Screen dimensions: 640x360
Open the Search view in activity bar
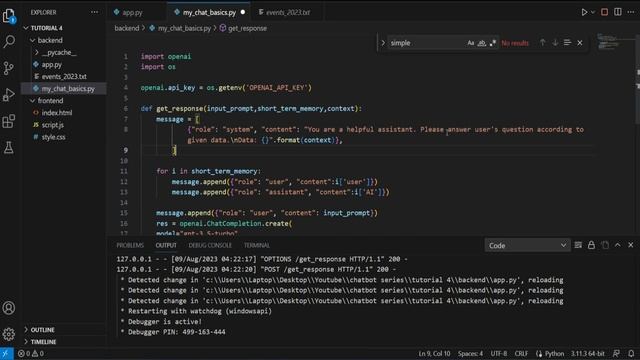tap(9, 42)
